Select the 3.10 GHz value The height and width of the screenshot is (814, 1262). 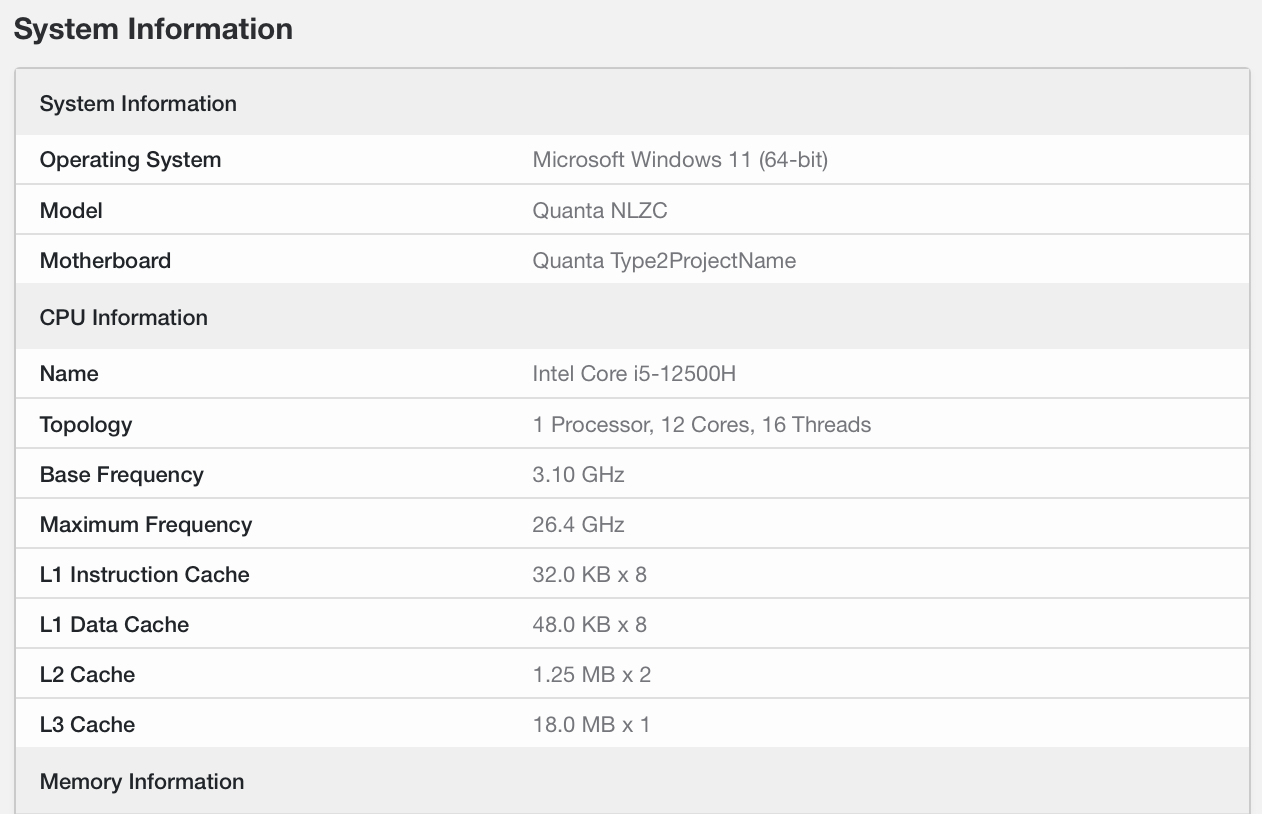tap(578, 474)
